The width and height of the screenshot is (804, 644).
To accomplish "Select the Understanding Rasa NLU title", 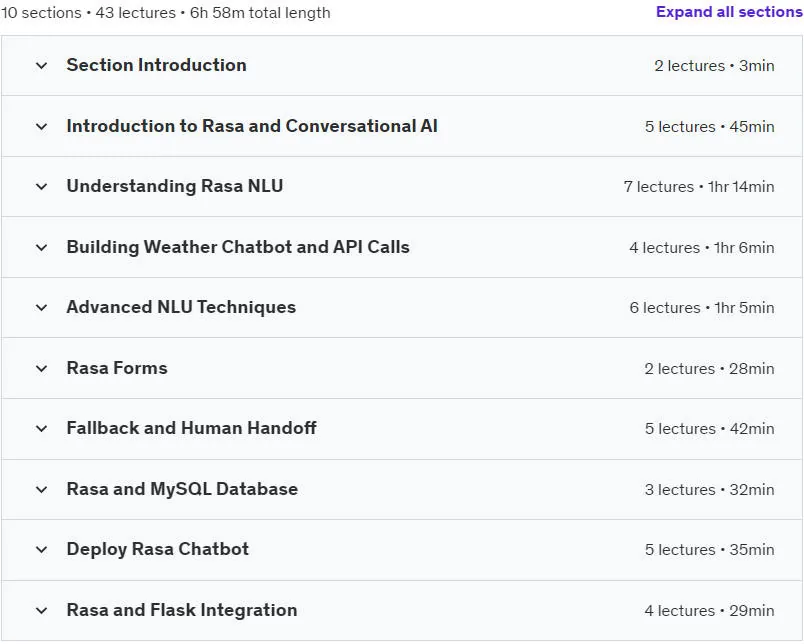I will pos(174,186).
